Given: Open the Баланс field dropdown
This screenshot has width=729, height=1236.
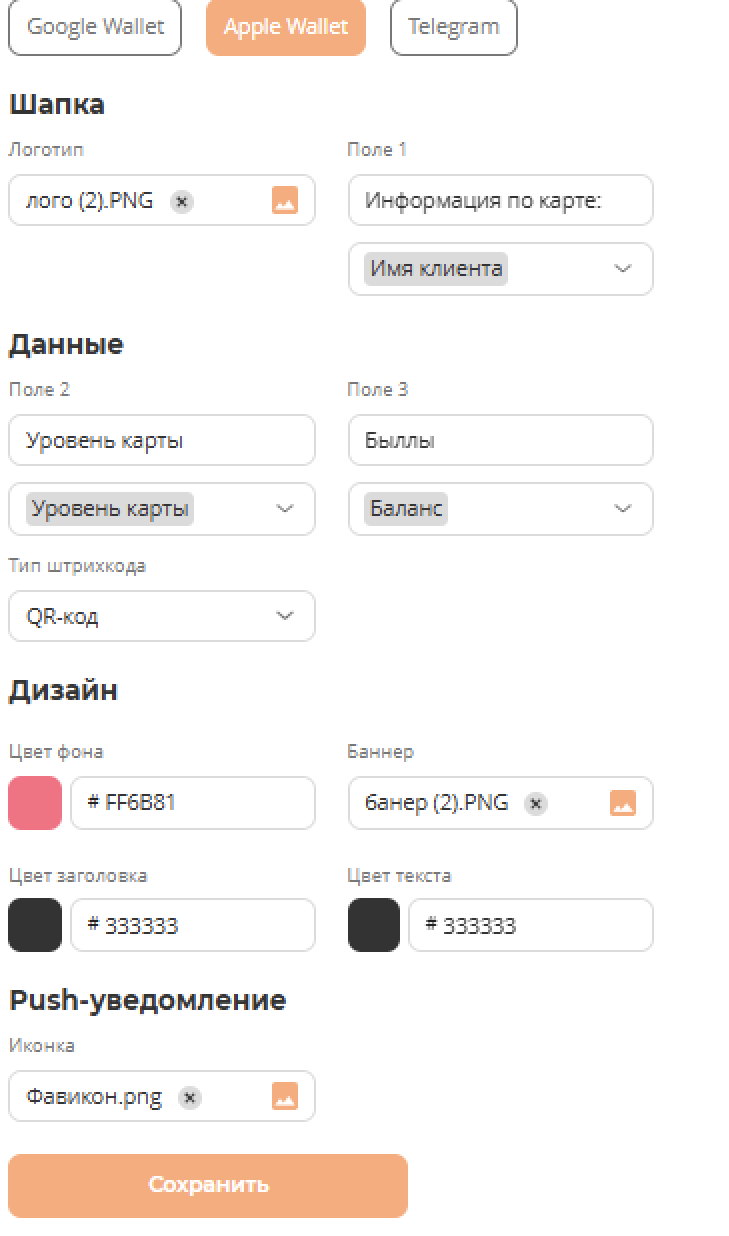Looking at the screenshot, I should click(x=622, y=509).
